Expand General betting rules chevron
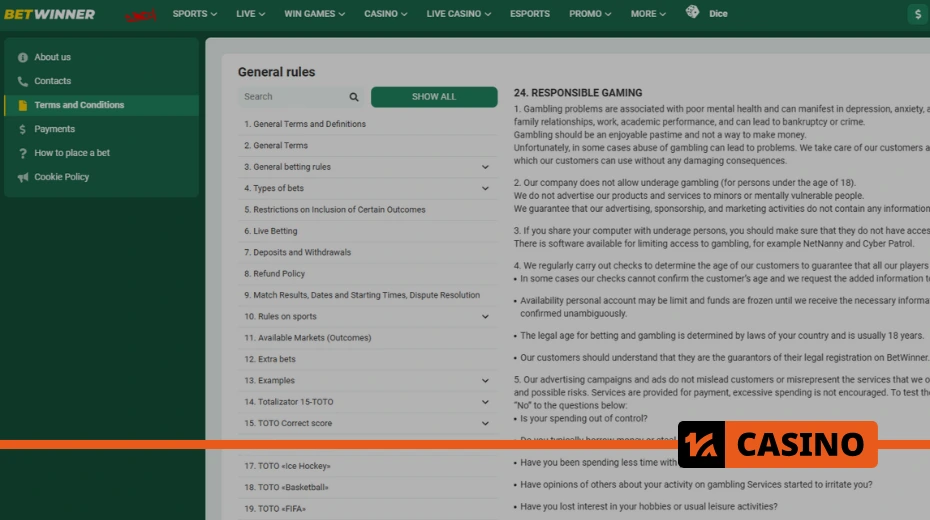This screenshot has width=930, height=520. (x=485, y=167)
